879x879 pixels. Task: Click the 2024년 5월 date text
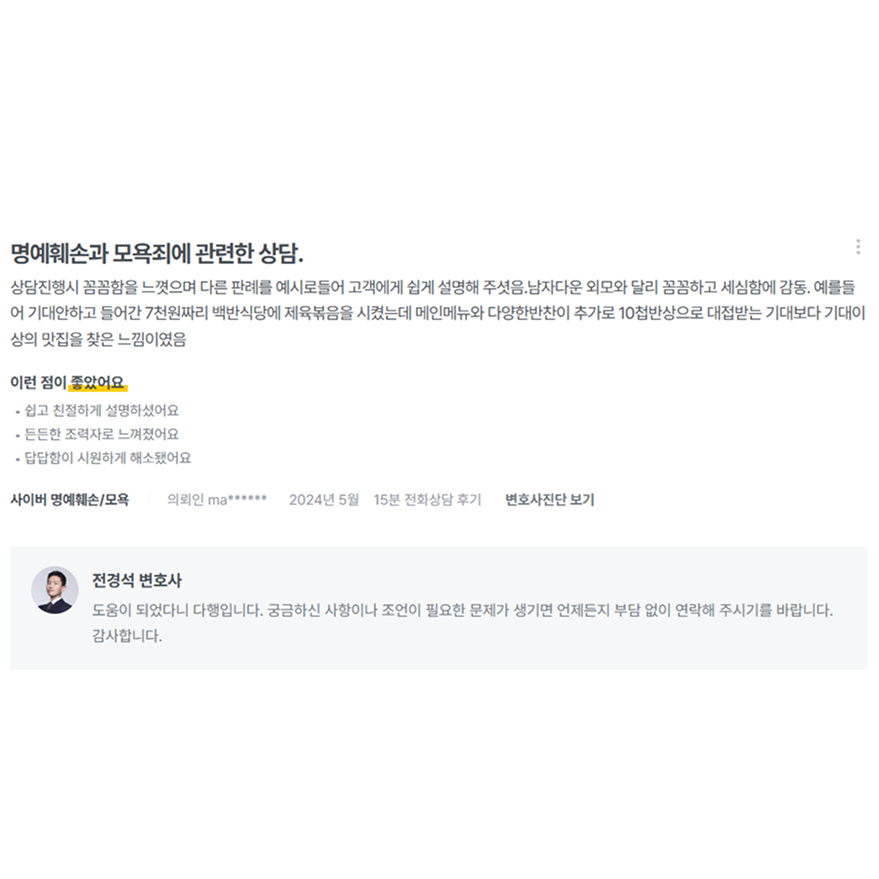click(x=323, y=499)
